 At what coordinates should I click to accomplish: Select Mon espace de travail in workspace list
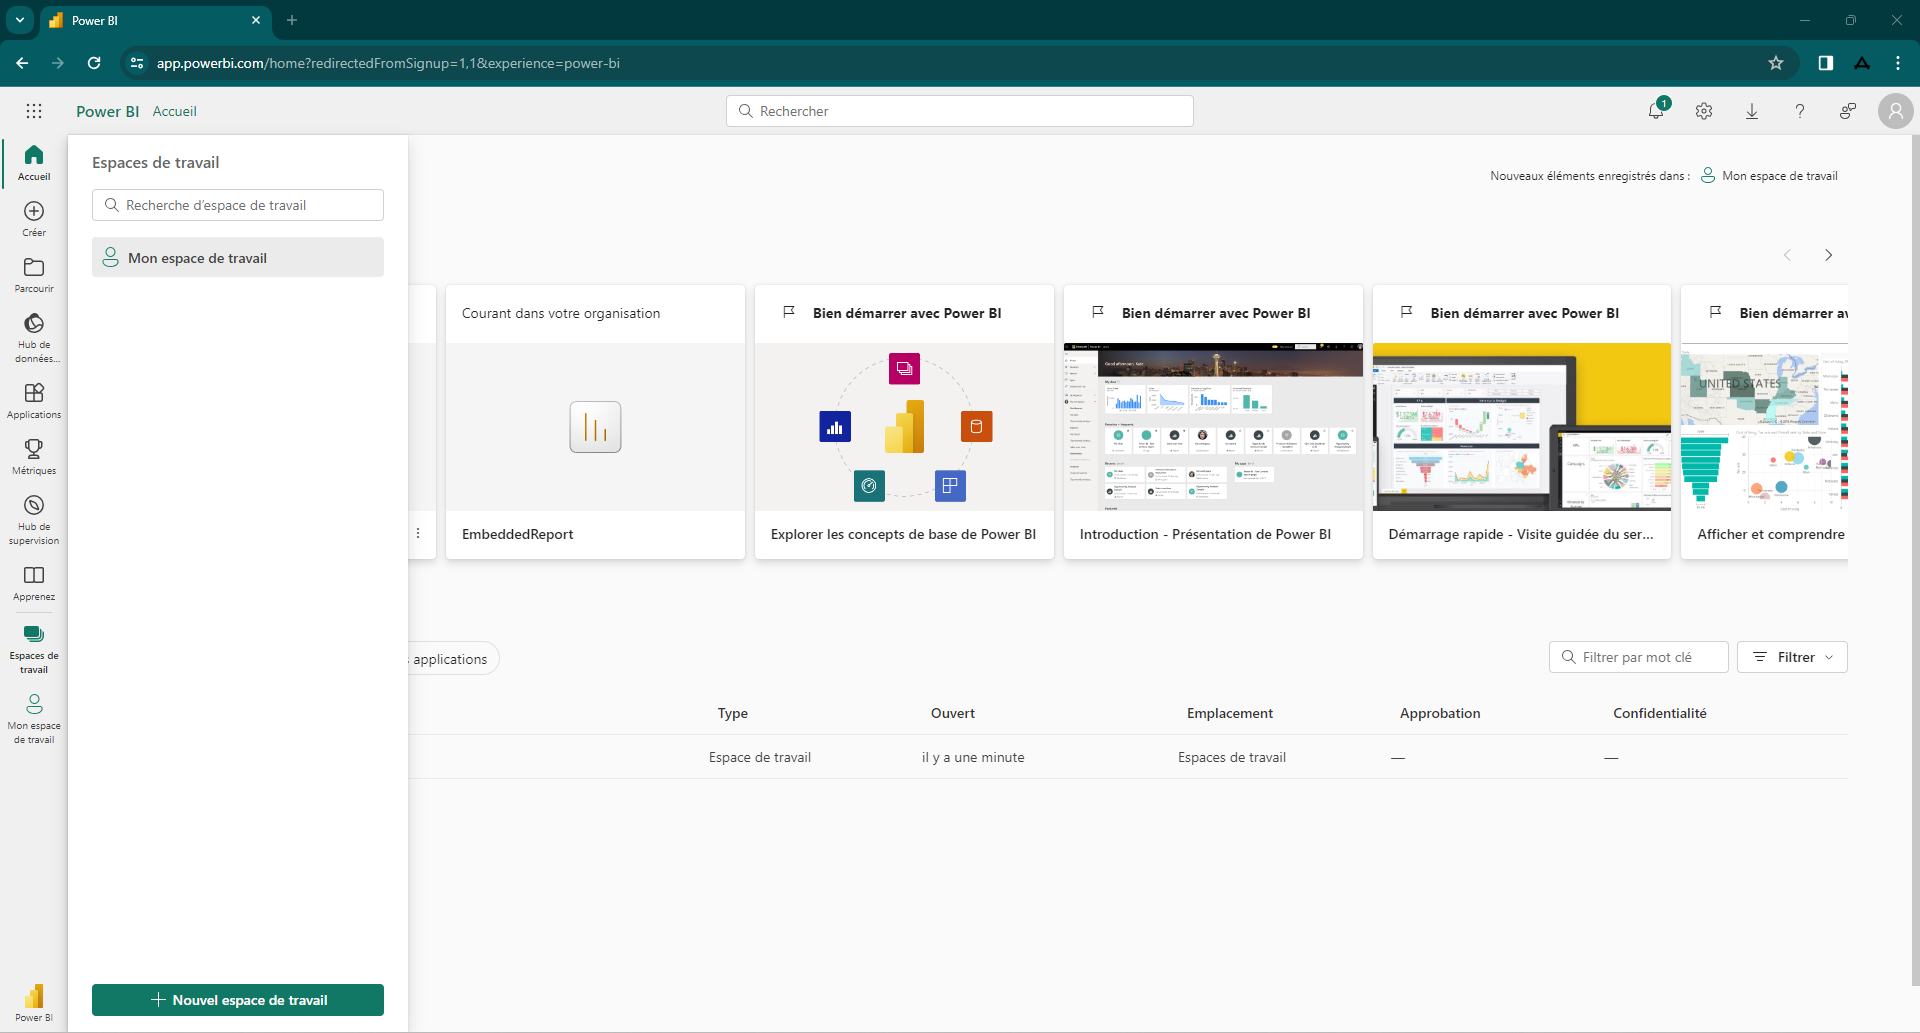click(238, 257)
